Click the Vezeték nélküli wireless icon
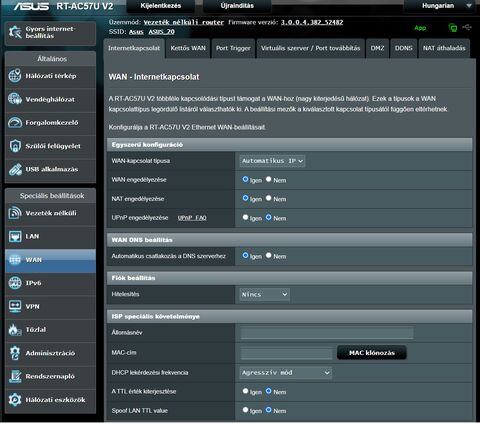480x424 pixels. tap(15, 213)
